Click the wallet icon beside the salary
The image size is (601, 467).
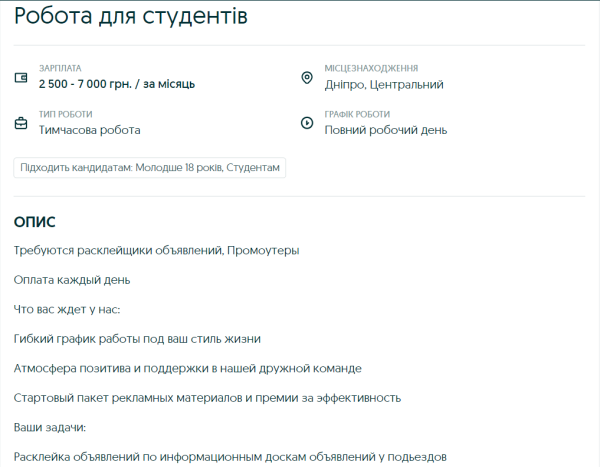tap(21, 77)
